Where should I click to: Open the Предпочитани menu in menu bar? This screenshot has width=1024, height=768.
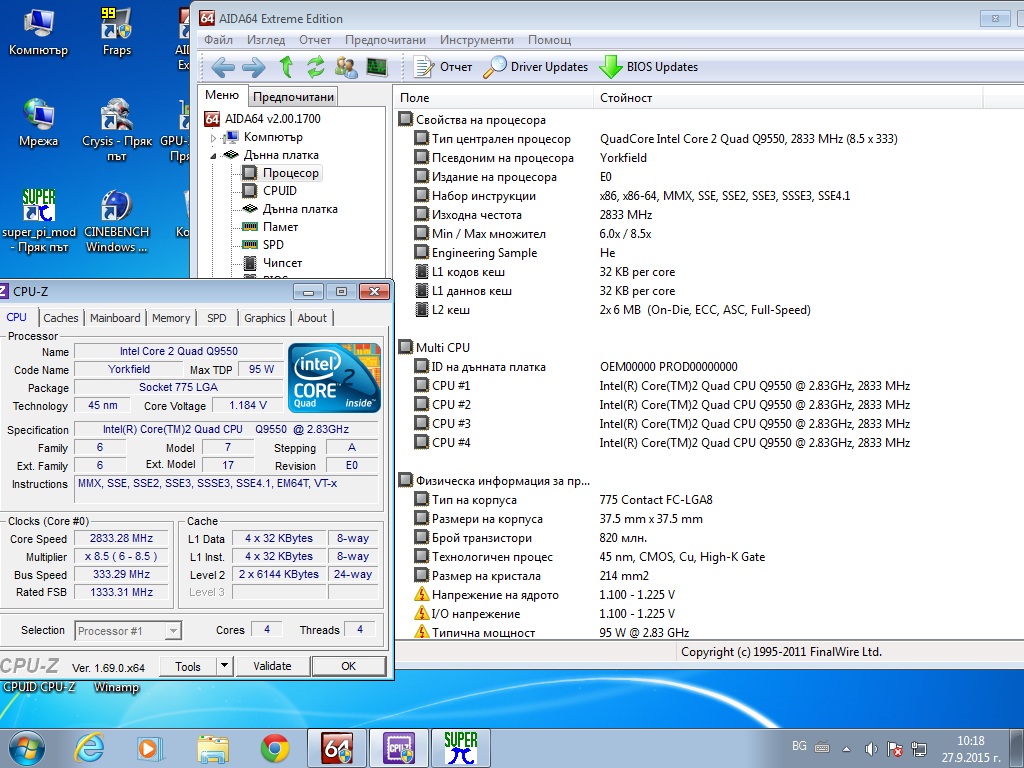[385, 40]
